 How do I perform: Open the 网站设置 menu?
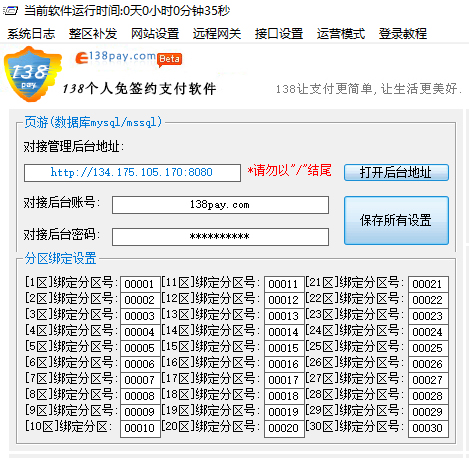click(x=155, y=34)
